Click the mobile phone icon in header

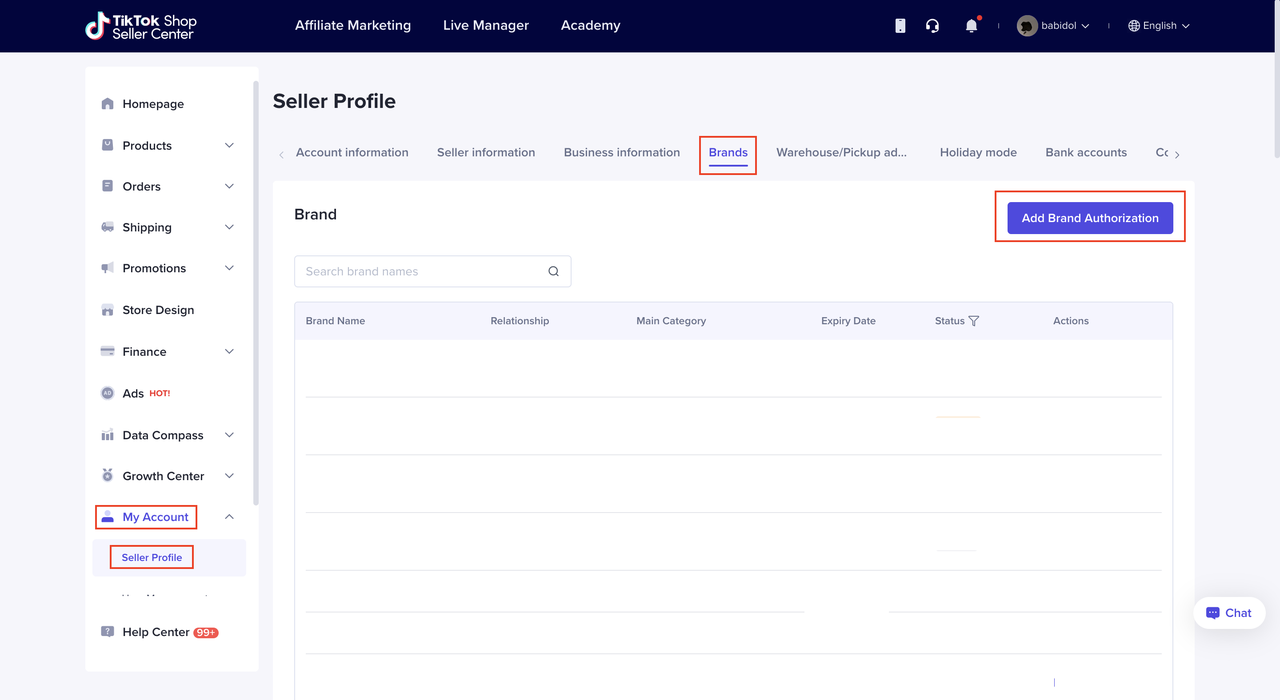point(900,26)
